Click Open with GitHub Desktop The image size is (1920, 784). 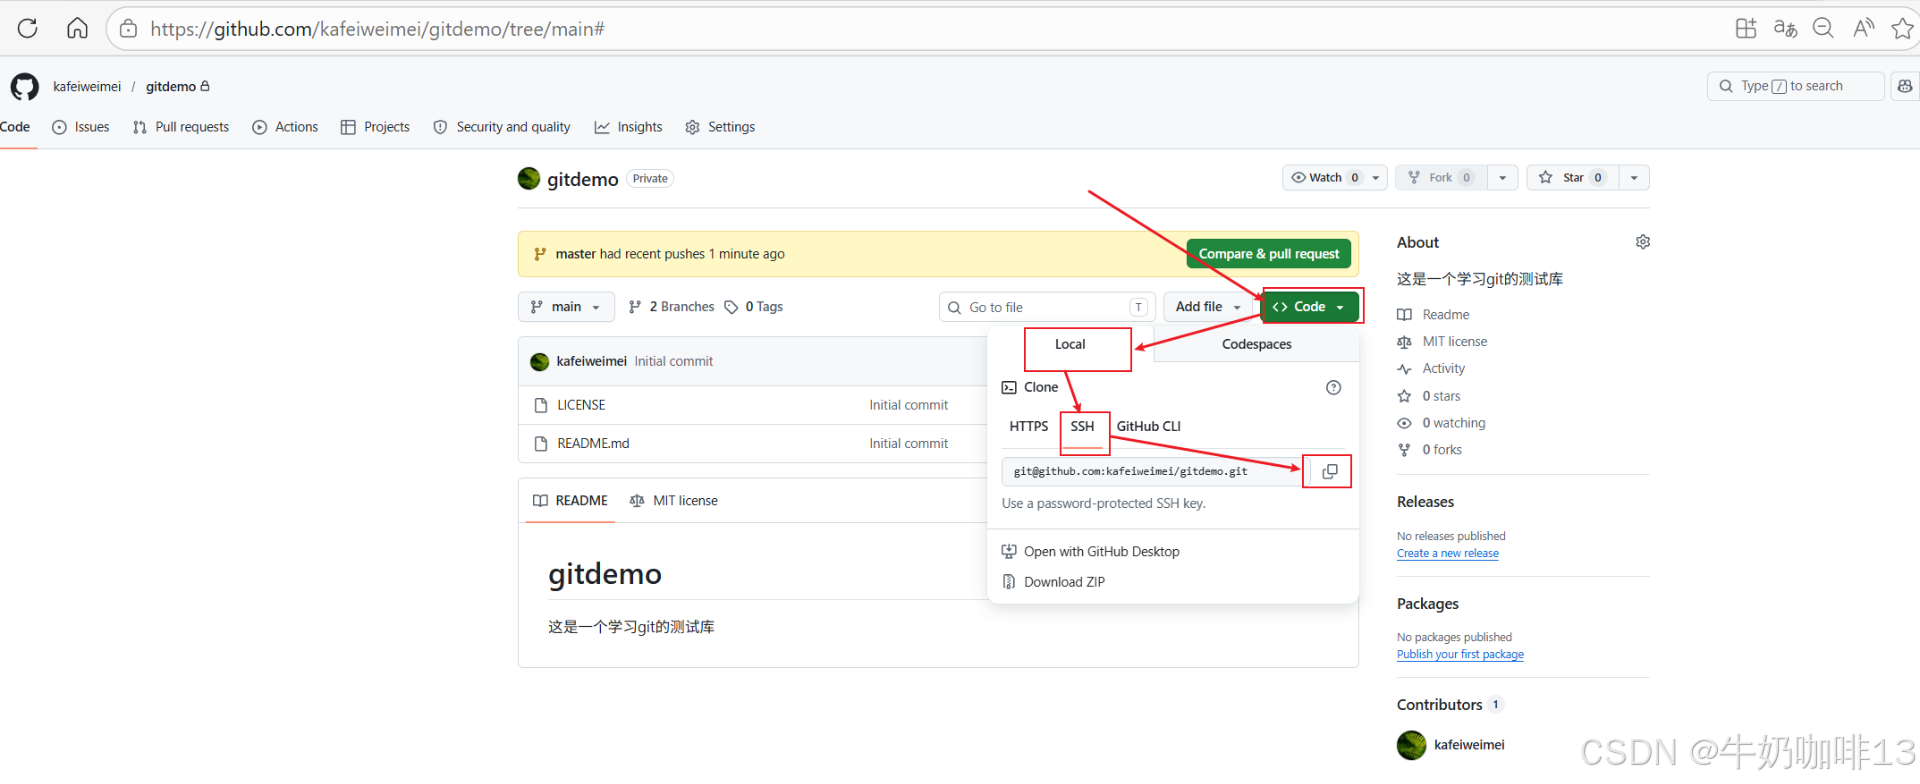click(1091, 552)
